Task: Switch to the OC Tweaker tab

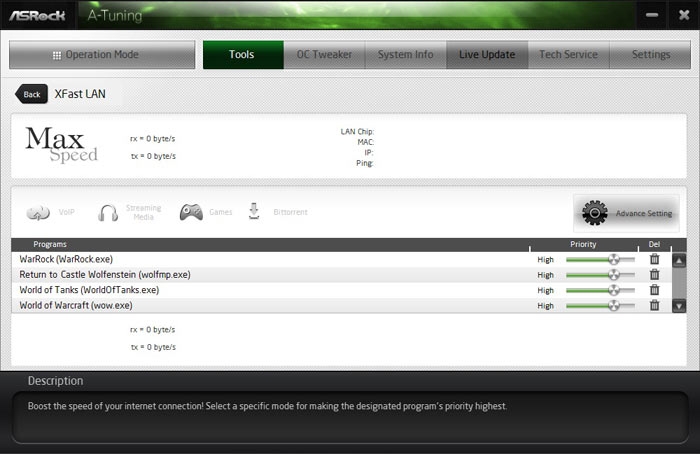Action: (325, 54)
